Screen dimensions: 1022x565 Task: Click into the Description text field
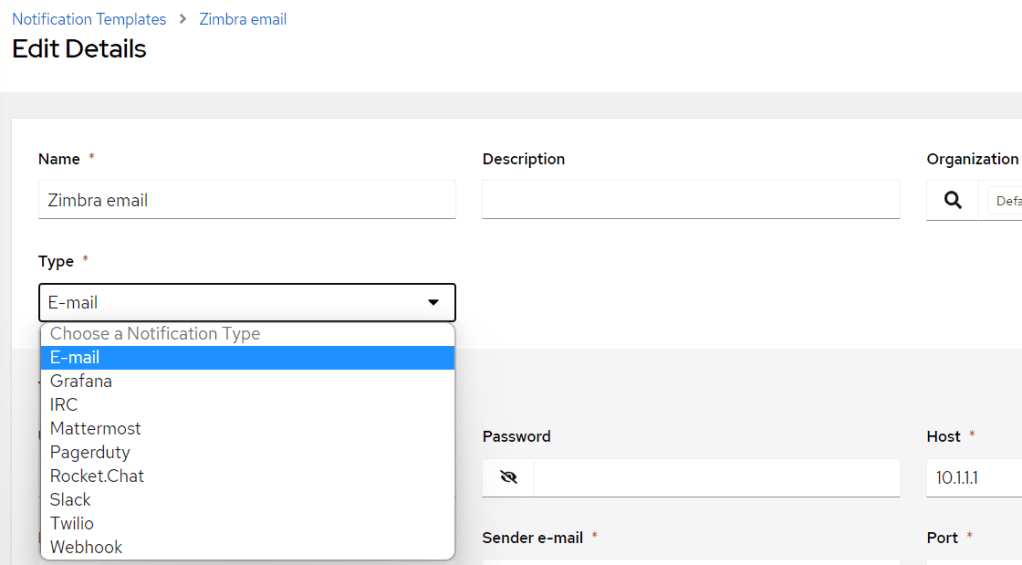click(690, 200)
